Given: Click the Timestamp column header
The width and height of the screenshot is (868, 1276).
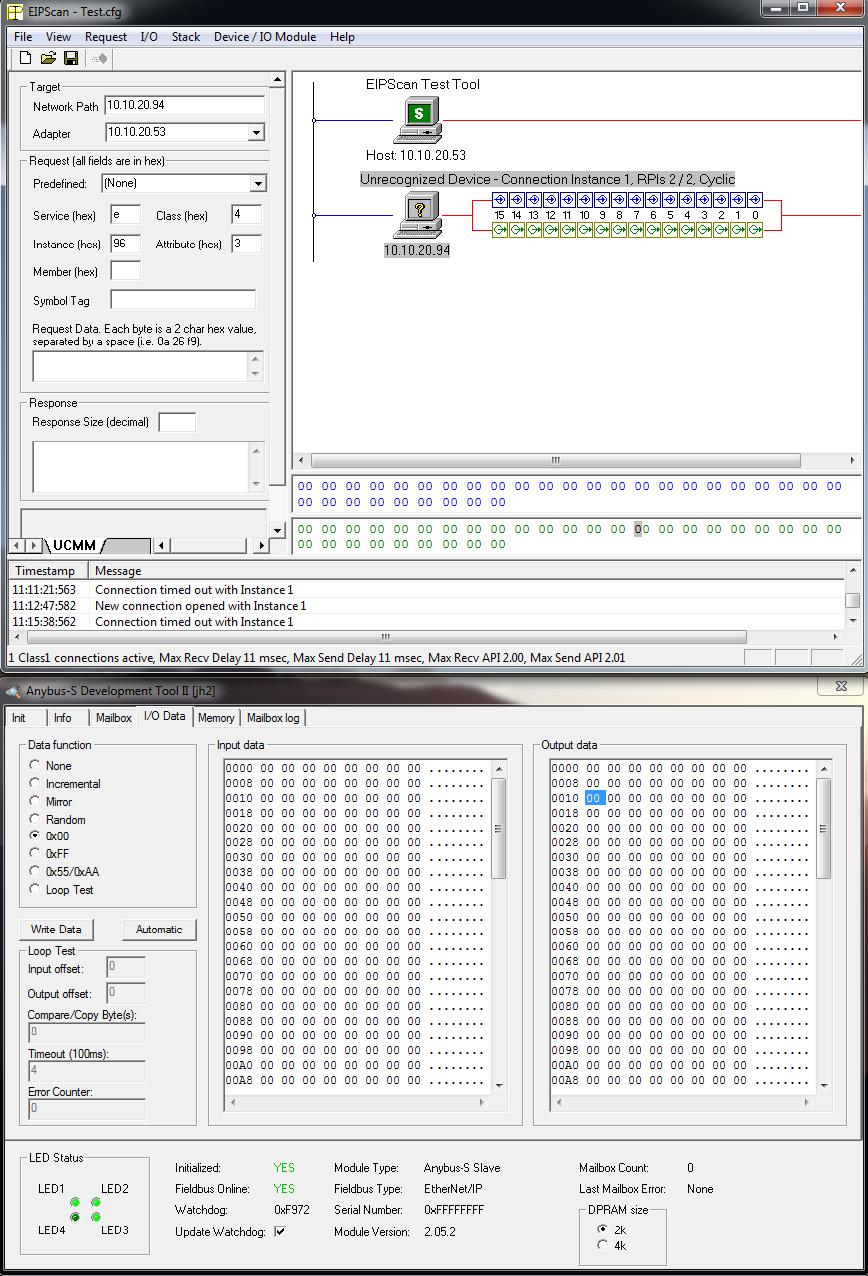Looking at the screenshot, I should pyautogui.click(x=49, y=571).
